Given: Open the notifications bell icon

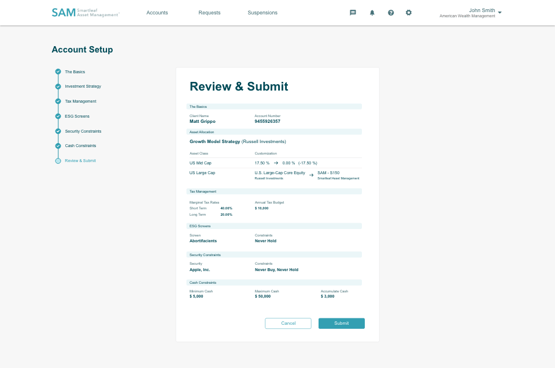Looking at the screenshot, I should coord(372,13).
